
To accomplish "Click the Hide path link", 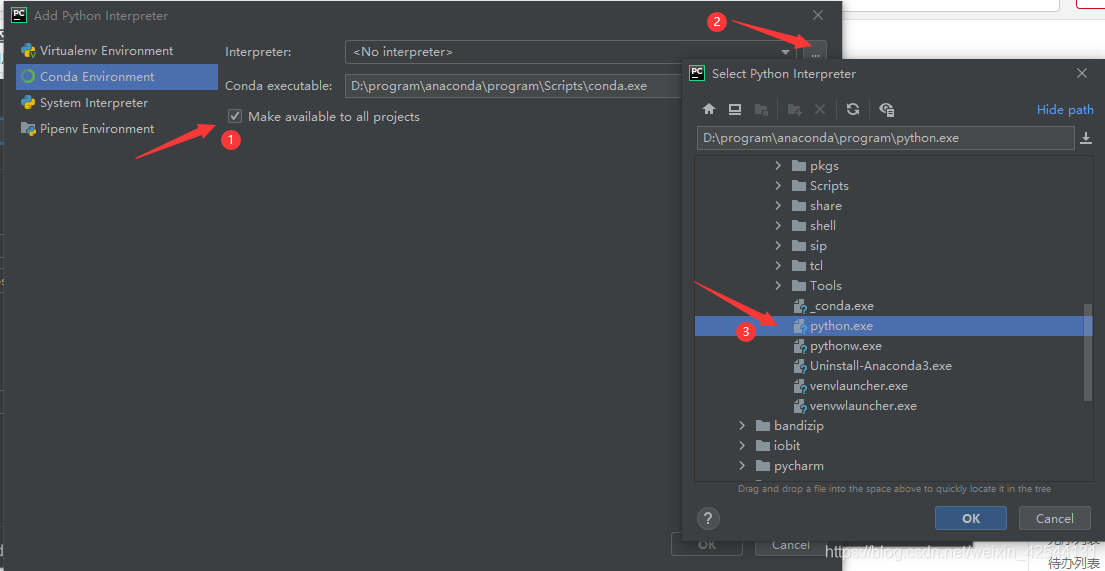I will (x=1065, y=109).
